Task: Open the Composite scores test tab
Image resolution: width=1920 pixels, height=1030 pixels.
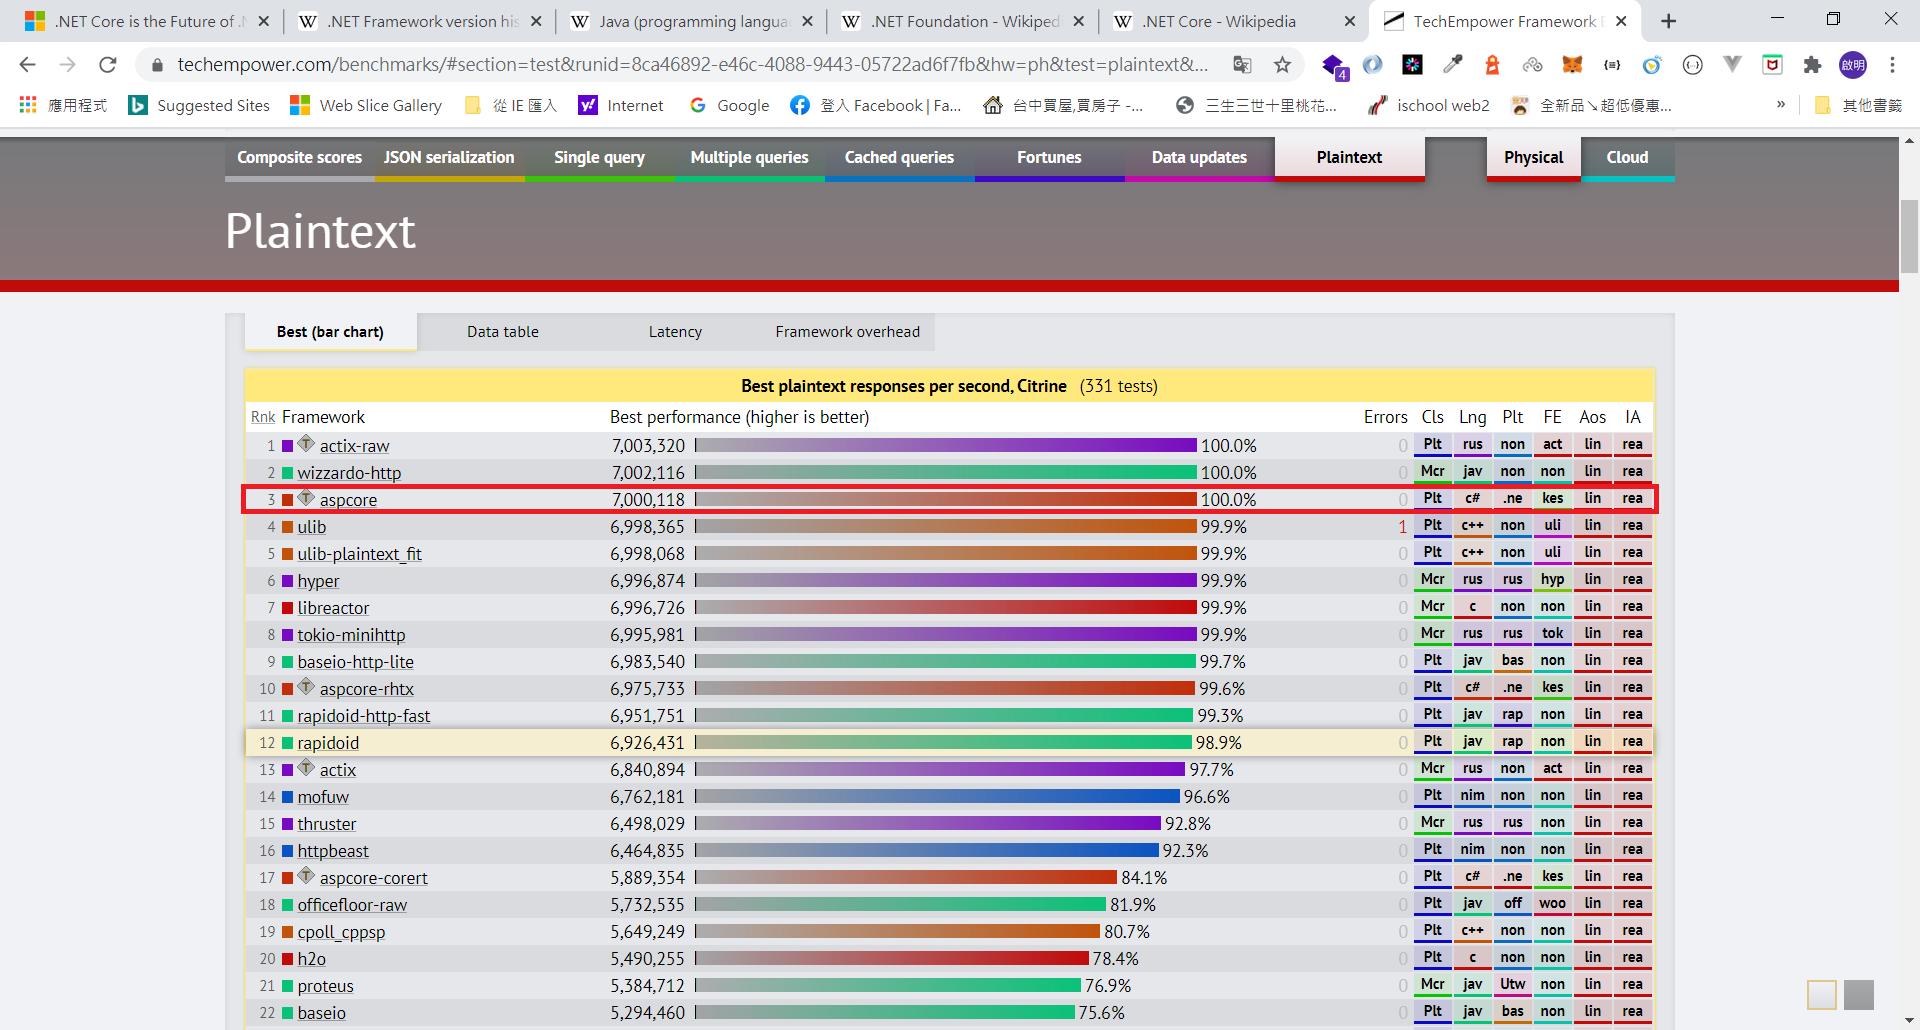Action: [299, 158]
